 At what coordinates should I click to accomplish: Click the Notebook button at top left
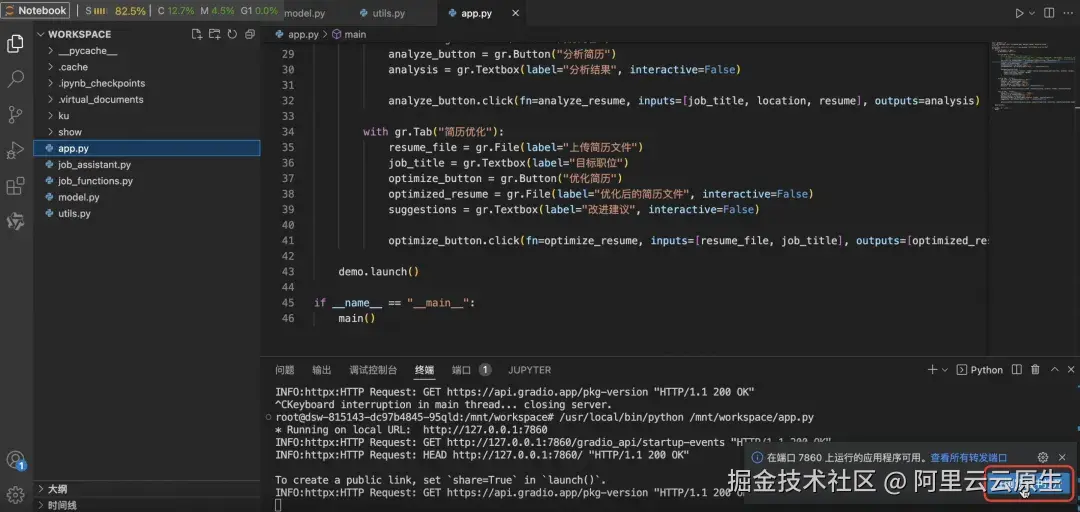pos(36,10)
